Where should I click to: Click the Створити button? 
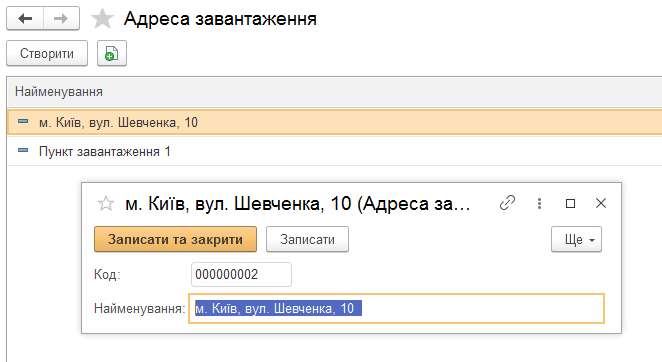[x=47, y=53]
